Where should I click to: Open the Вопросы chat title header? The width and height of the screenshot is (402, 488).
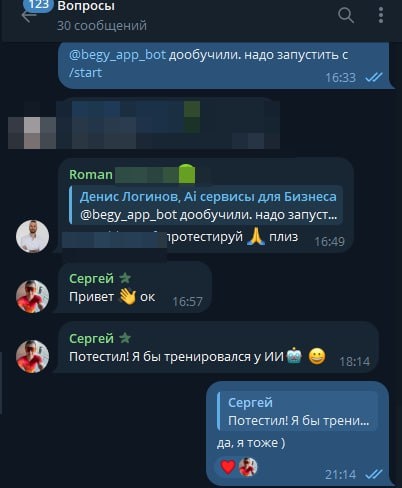pos(86,6)
